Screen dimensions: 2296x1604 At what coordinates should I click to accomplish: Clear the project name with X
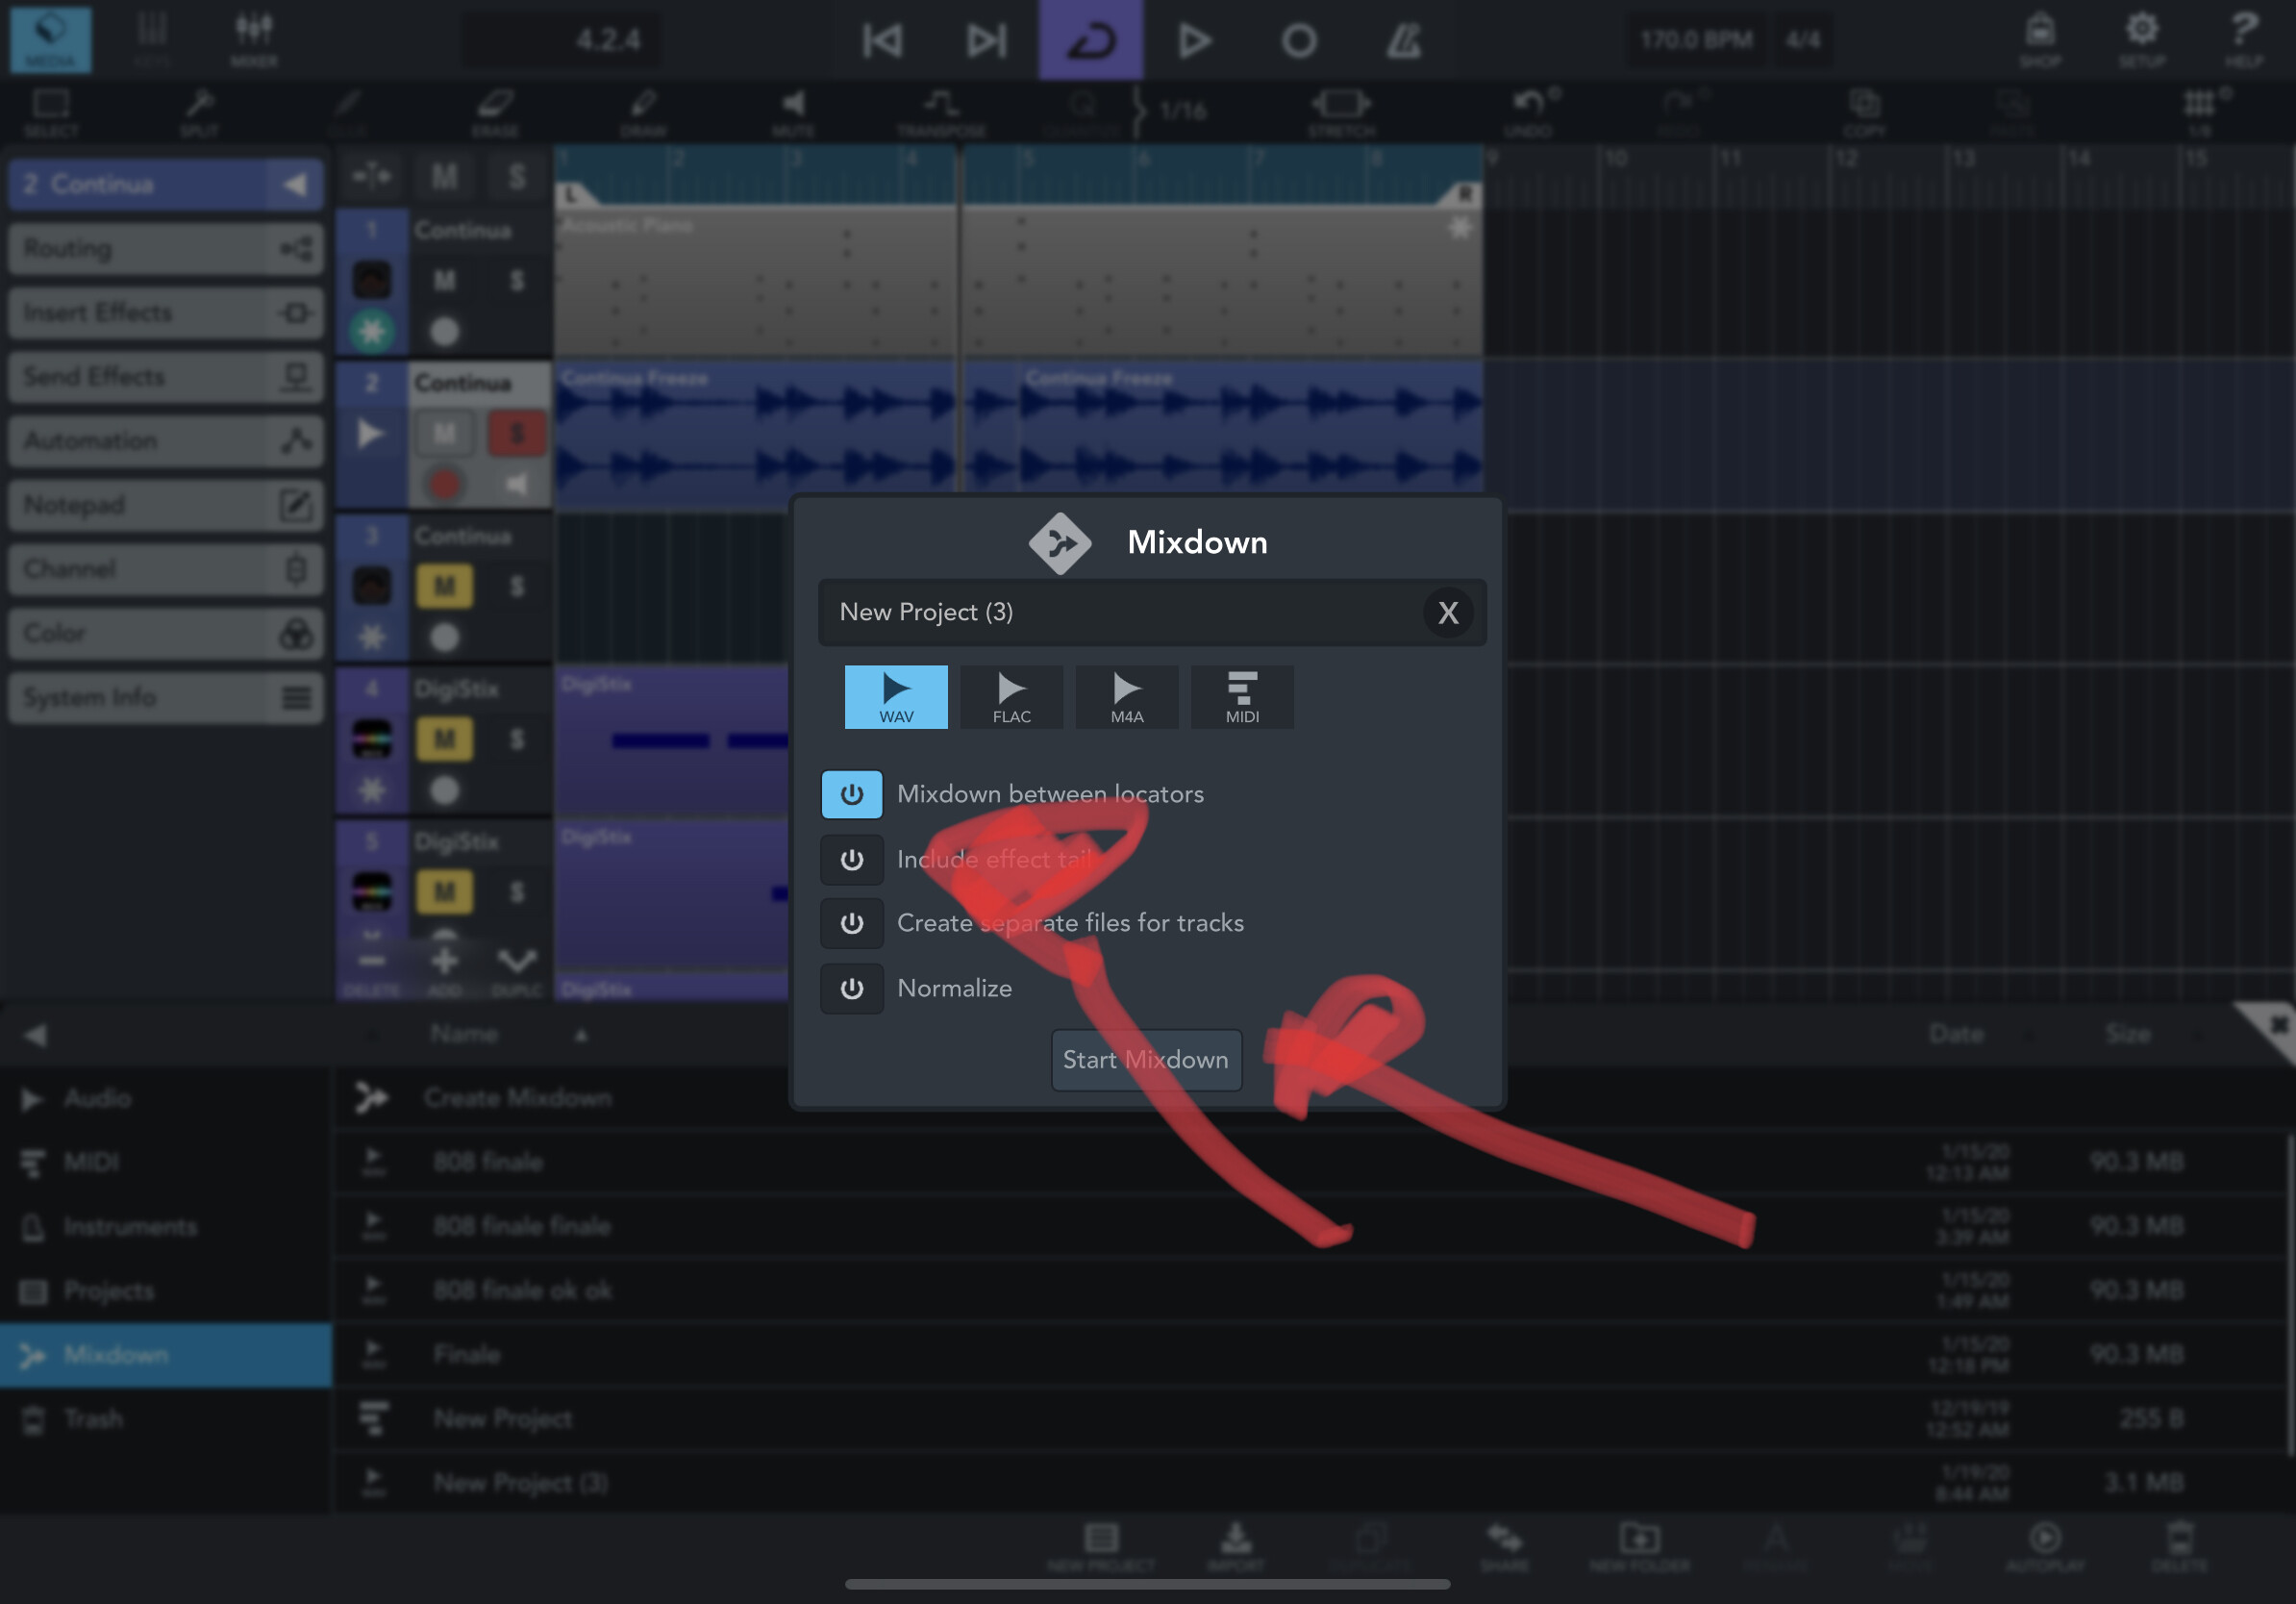[1447, 613]
